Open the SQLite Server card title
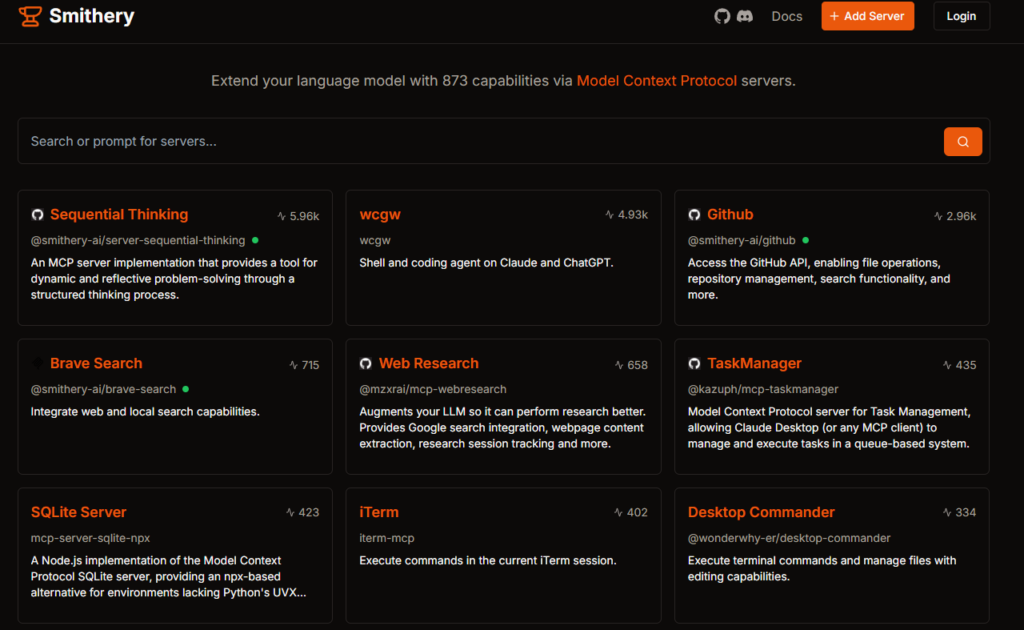Screen dimensions: 1024x630 [x=79, y=512]
